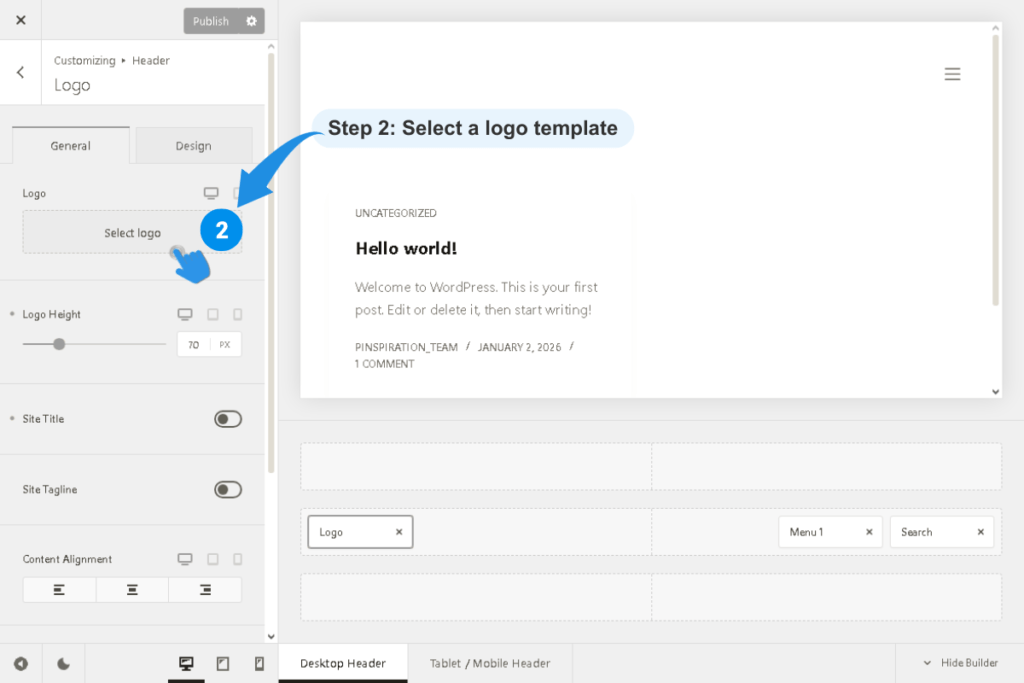1024x683 pixels.
Task: Set content alignment to center
Action: (132, 589)
